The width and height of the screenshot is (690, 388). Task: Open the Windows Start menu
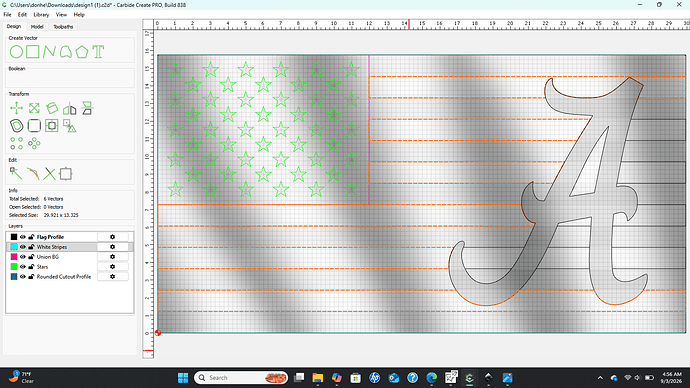click(183, 378)
